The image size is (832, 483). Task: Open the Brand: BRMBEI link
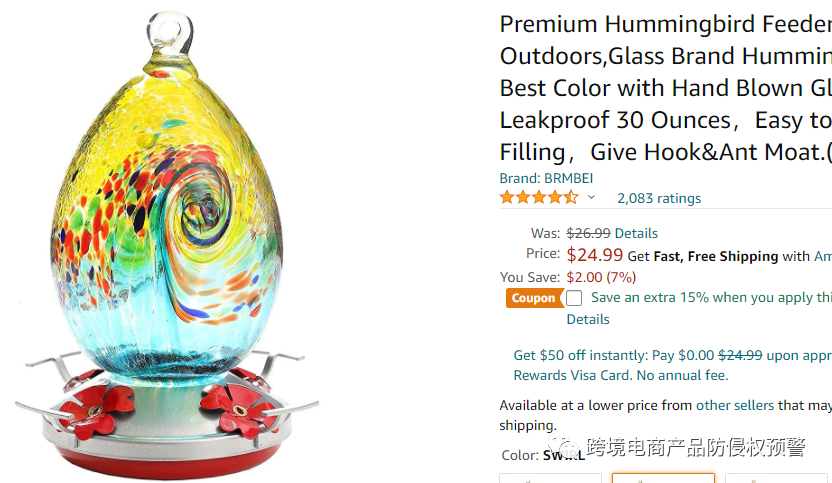tap(546, 178)
